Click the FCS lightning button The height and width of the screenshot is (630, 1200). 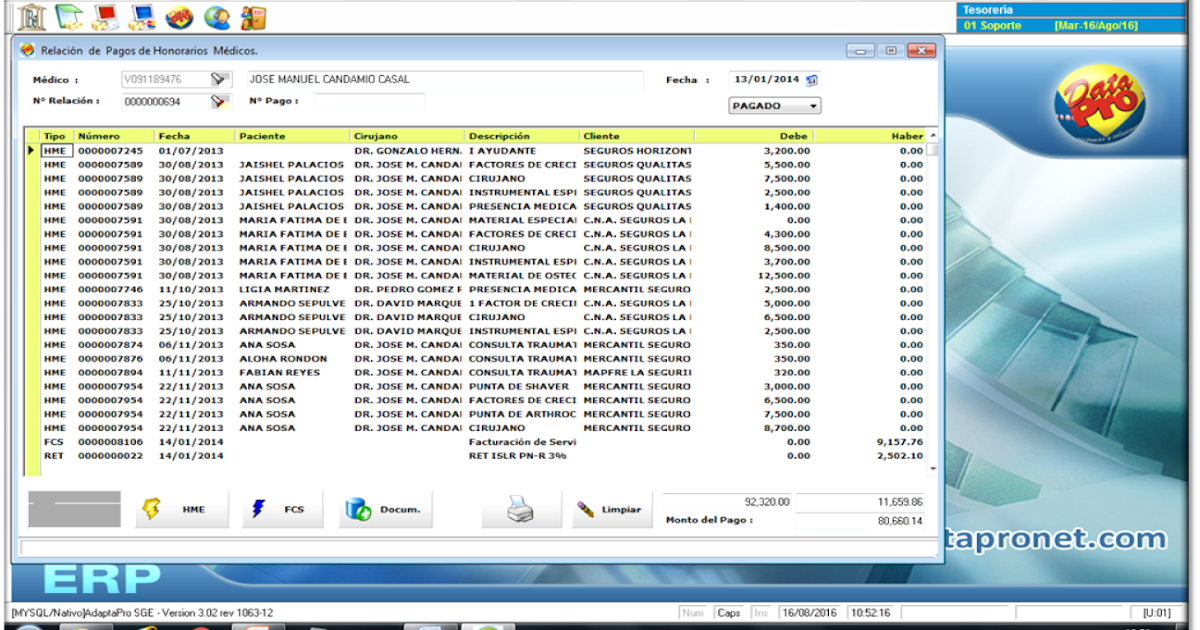click(x=283, y=509)
